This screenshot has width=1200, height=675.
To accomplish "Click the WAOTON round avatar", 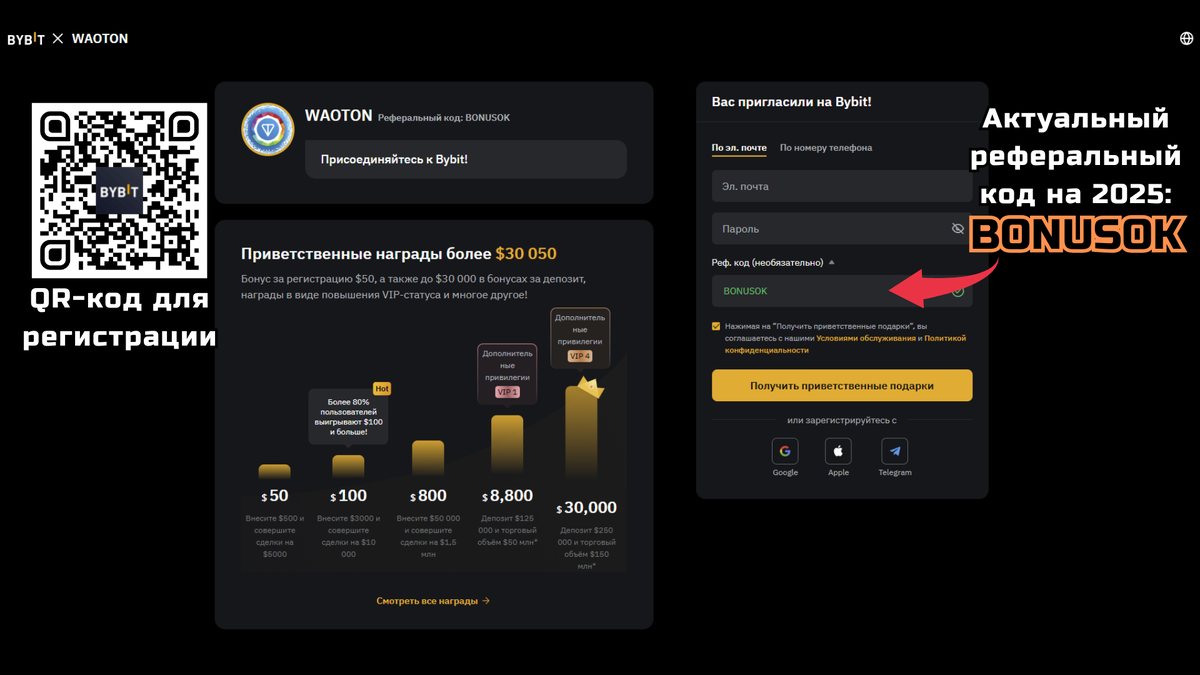I will coord(268,130).
